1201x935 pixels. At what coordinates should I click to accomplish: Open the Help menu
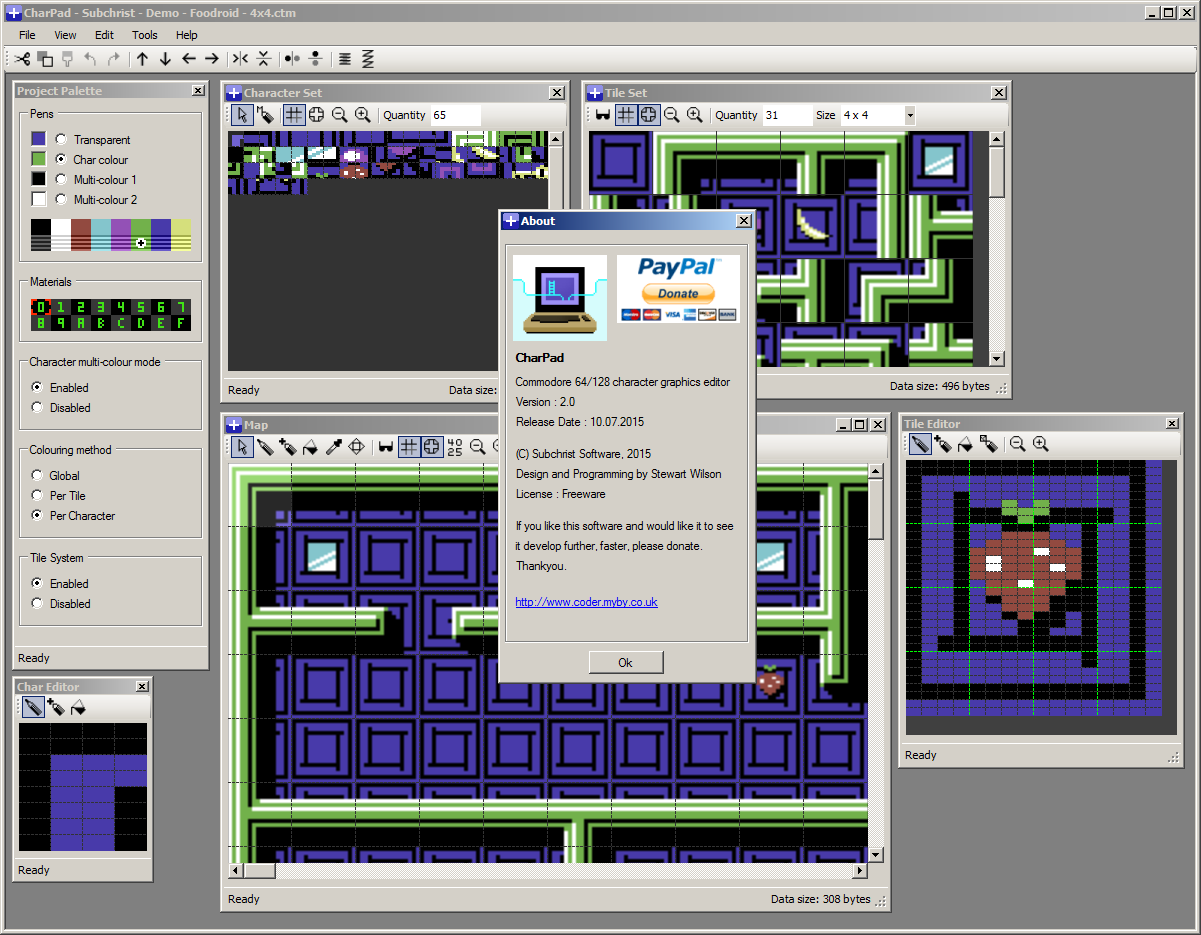coord(187,35)
